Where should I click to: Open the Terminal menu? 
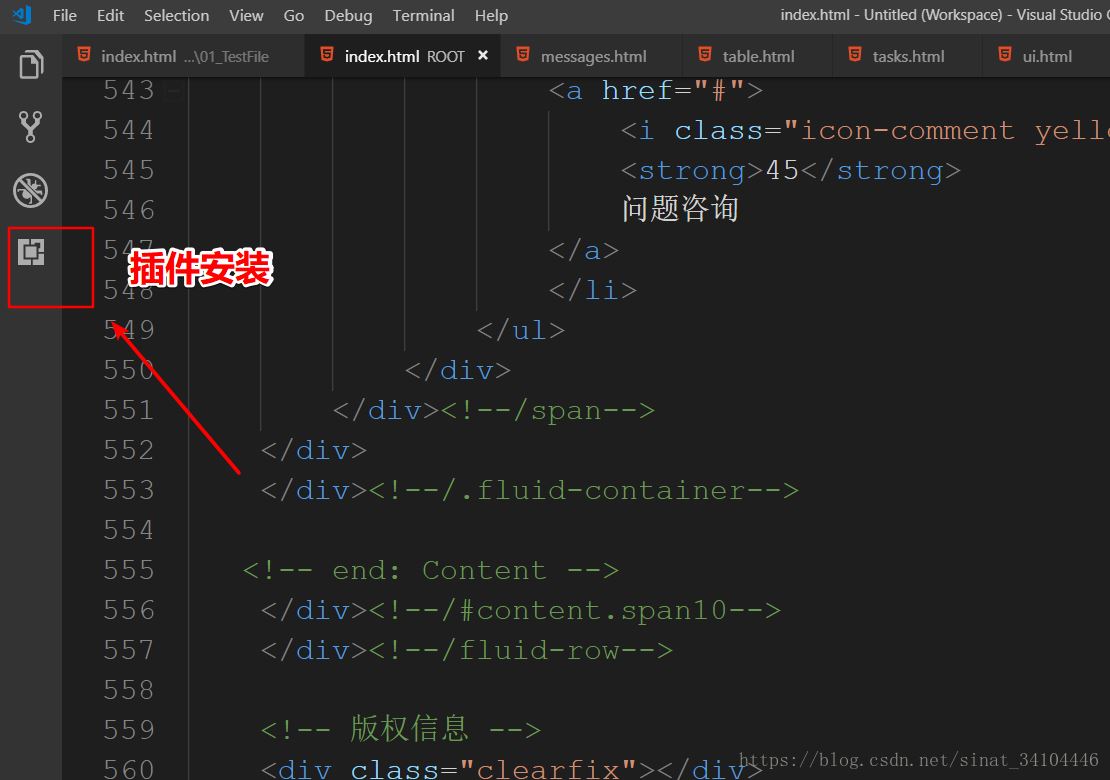(x=423, y=15)
